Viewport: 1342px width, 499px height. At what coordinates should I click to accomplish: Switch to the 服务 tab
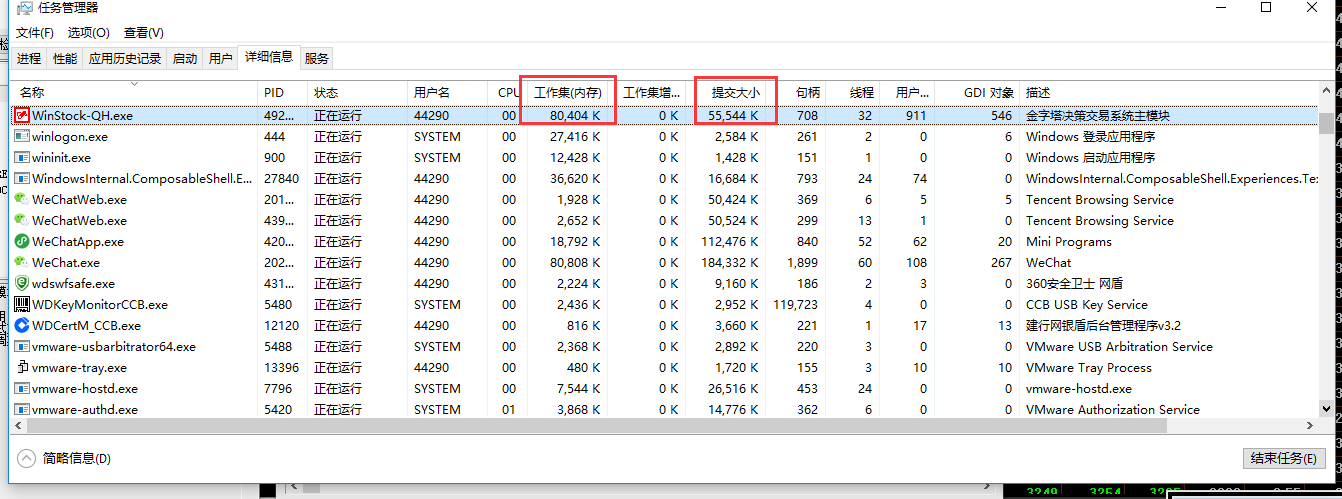click(x=317, y=59)
